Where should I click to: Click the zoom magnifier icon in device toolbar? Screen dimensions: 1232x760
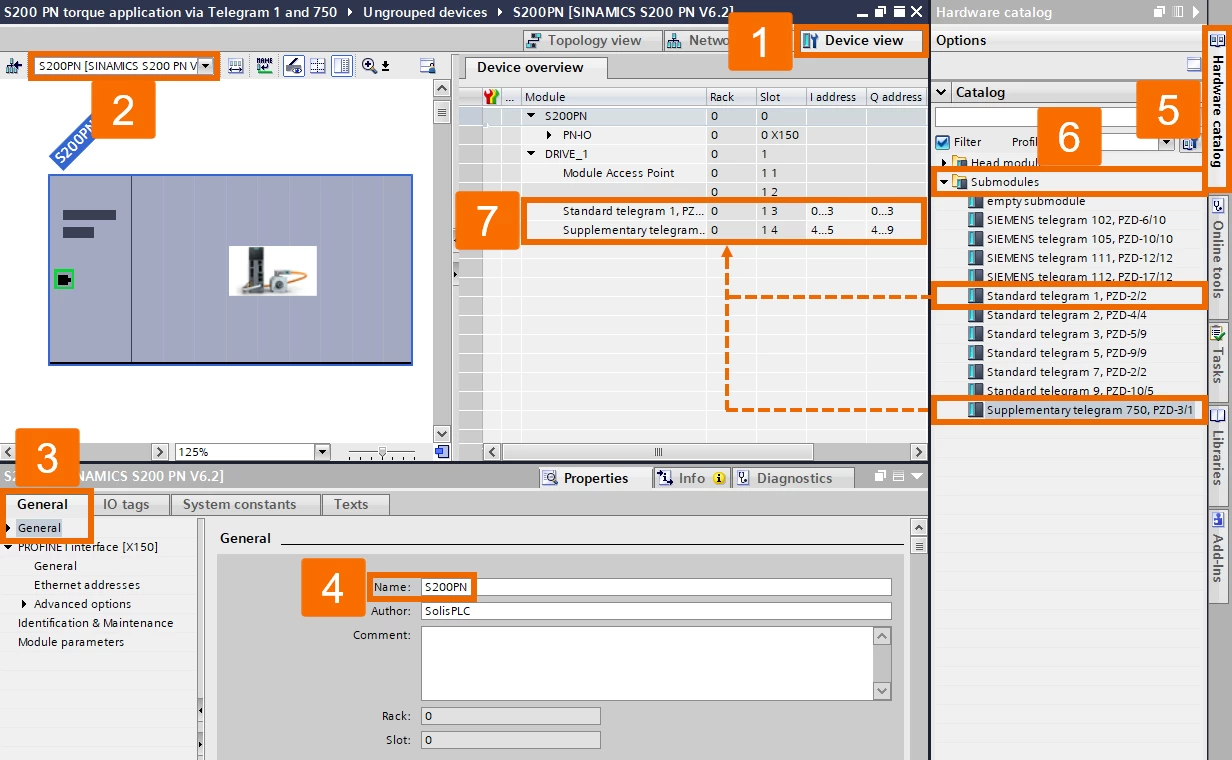pyautogui.click(x=369, y=66)
